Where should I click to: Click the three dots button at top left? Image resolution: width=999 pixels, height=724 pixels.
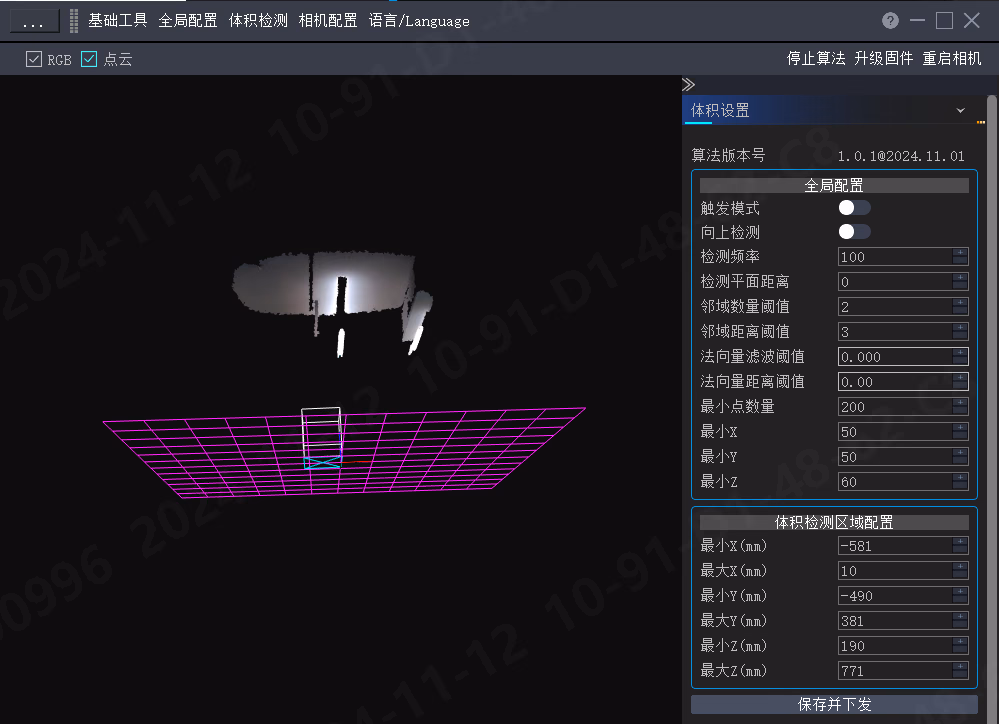click(33, 22)
